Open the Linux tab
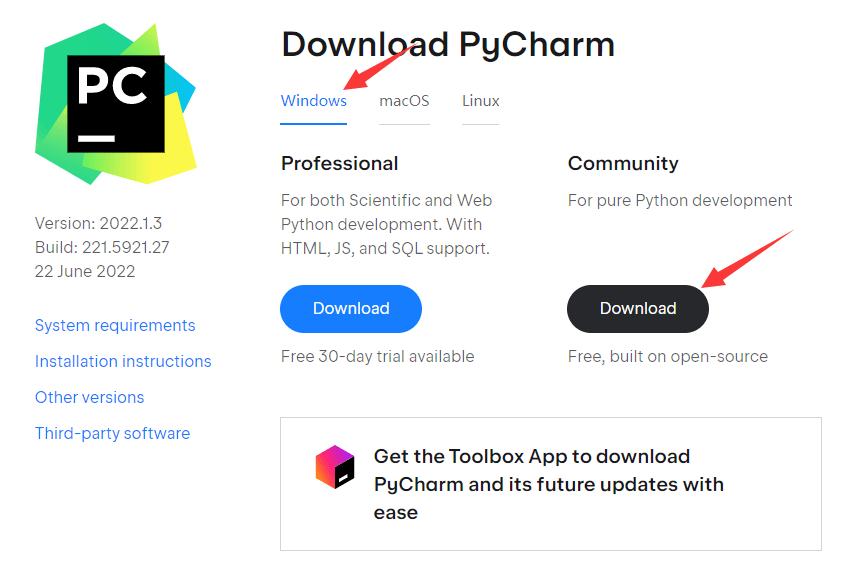 480,101
